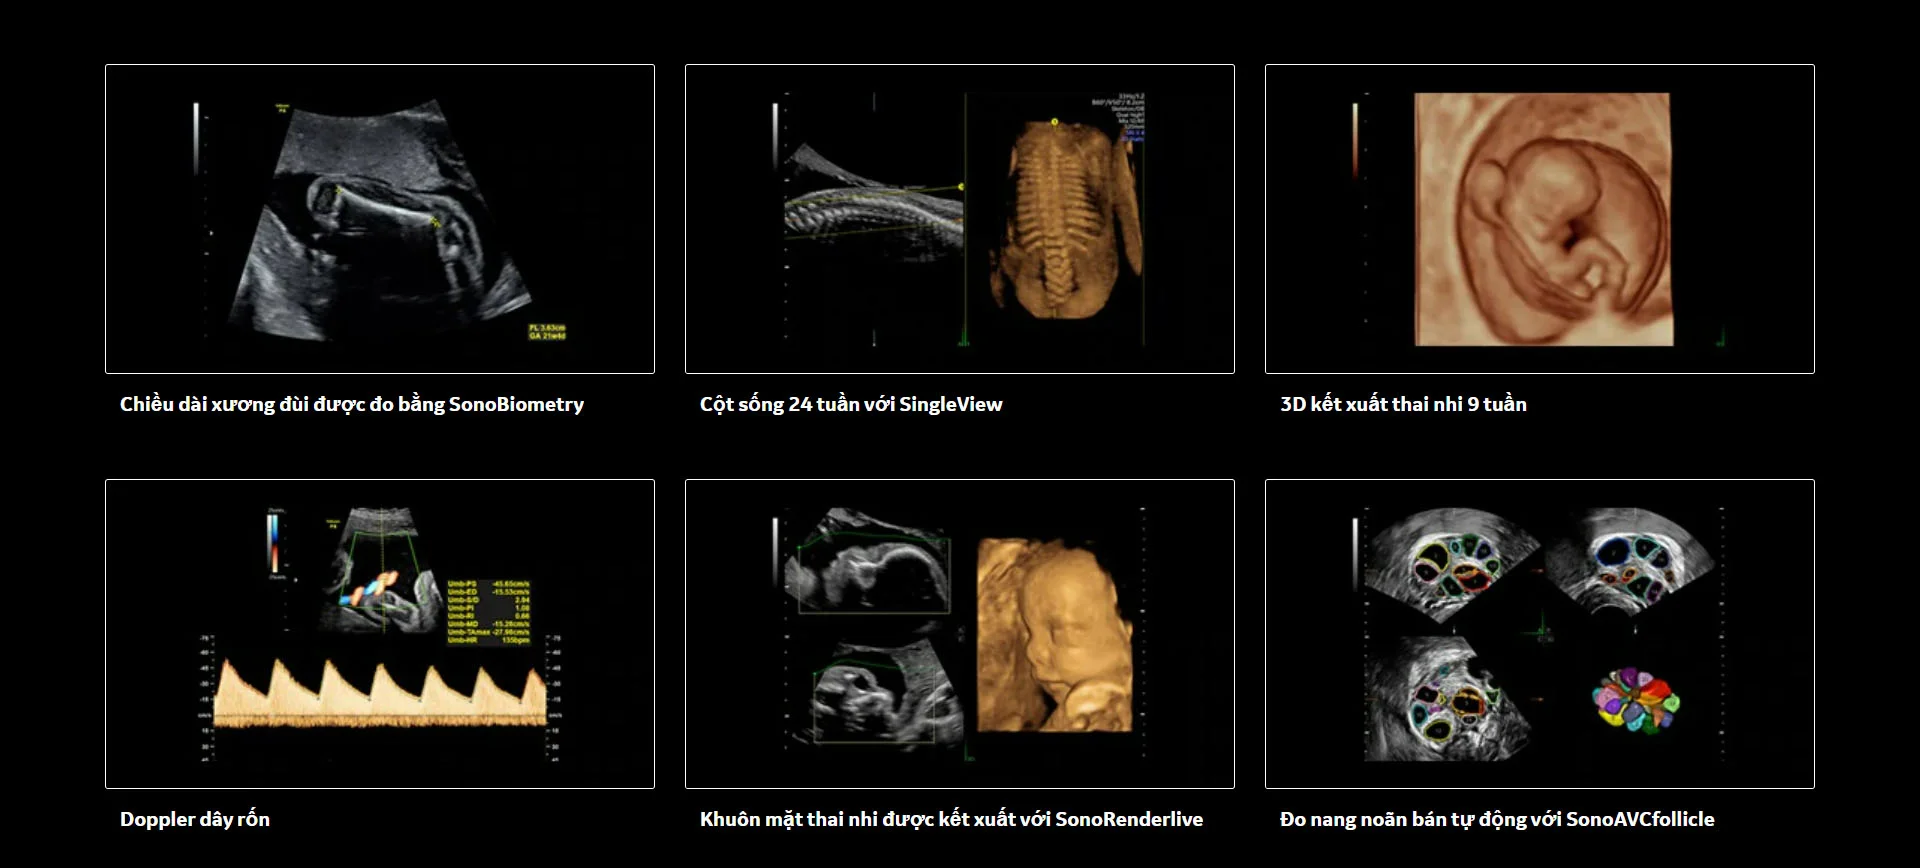Click the caption 'Chiều dài xương đùi được đo bằng SonoBiometry'
Screen dimensions: 1920x868
click(351, 404)
